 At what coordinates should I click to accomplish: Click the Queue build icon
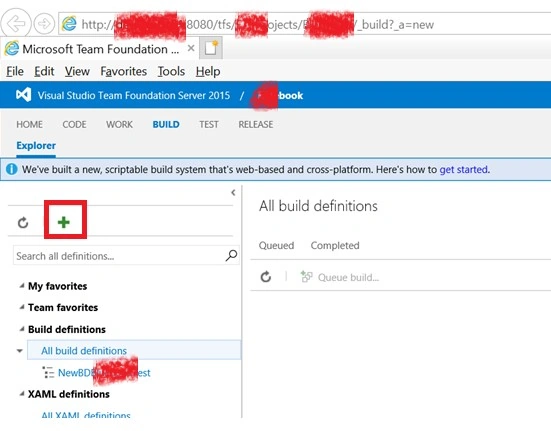click(306, 277)
